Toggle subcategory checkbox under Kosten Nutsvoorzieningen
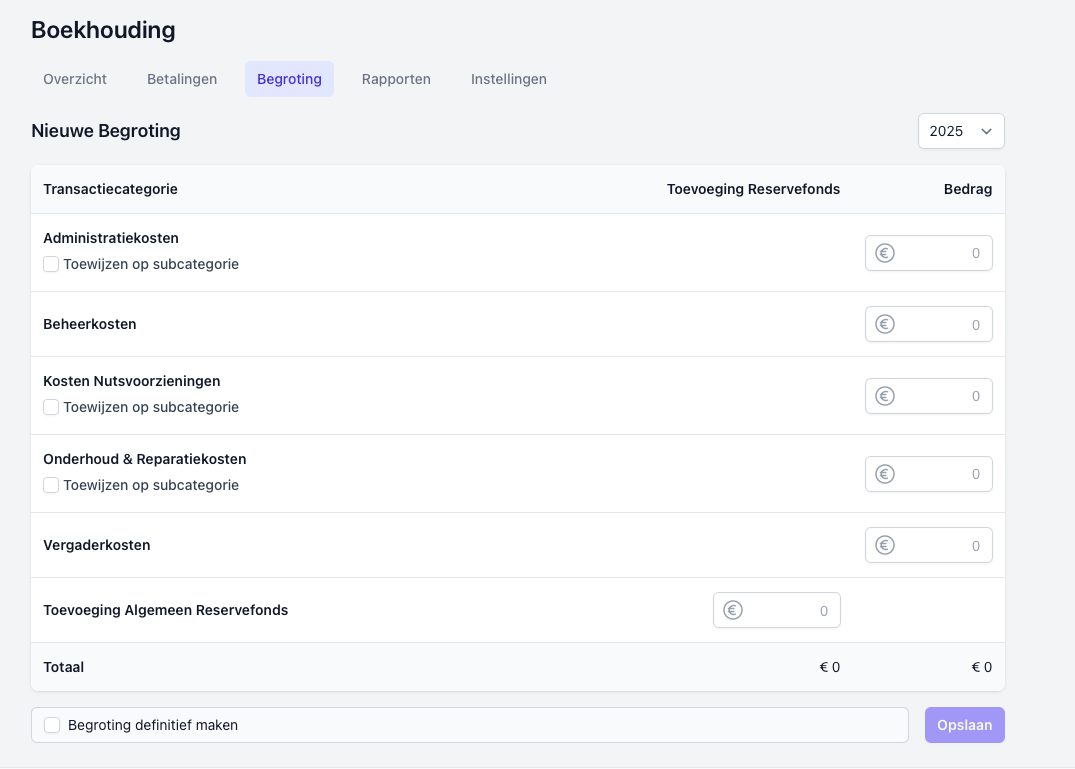 tap(51, 407)
